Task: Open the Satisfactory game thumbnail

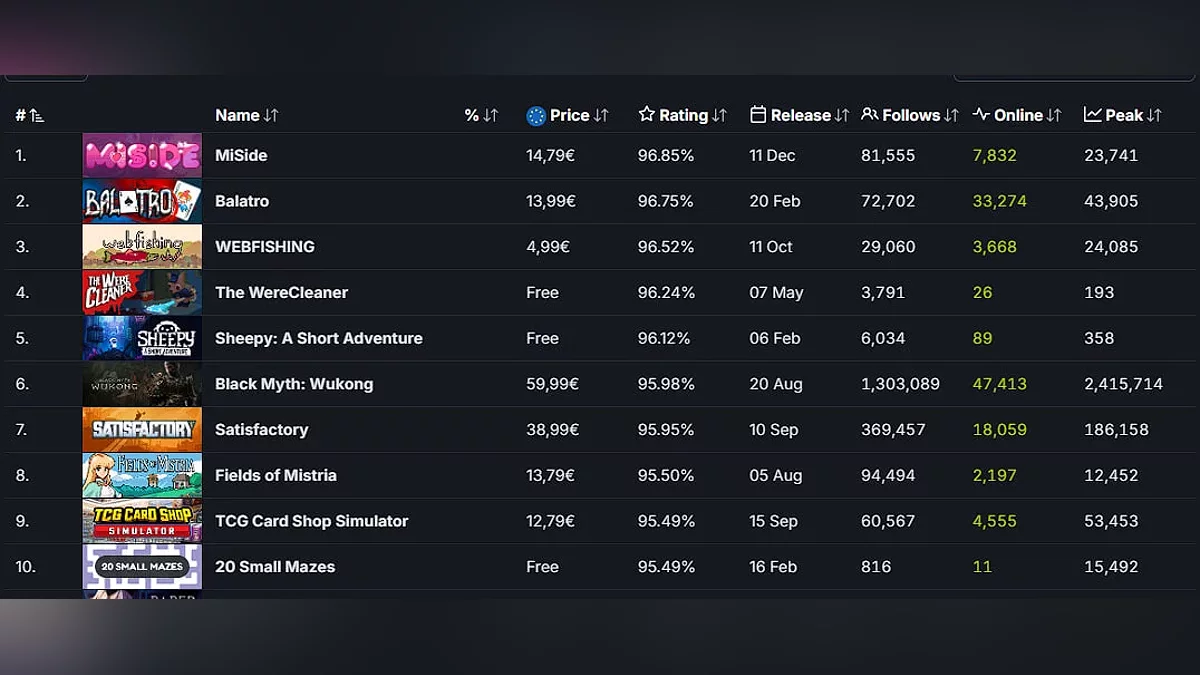Action: [142, 430]
